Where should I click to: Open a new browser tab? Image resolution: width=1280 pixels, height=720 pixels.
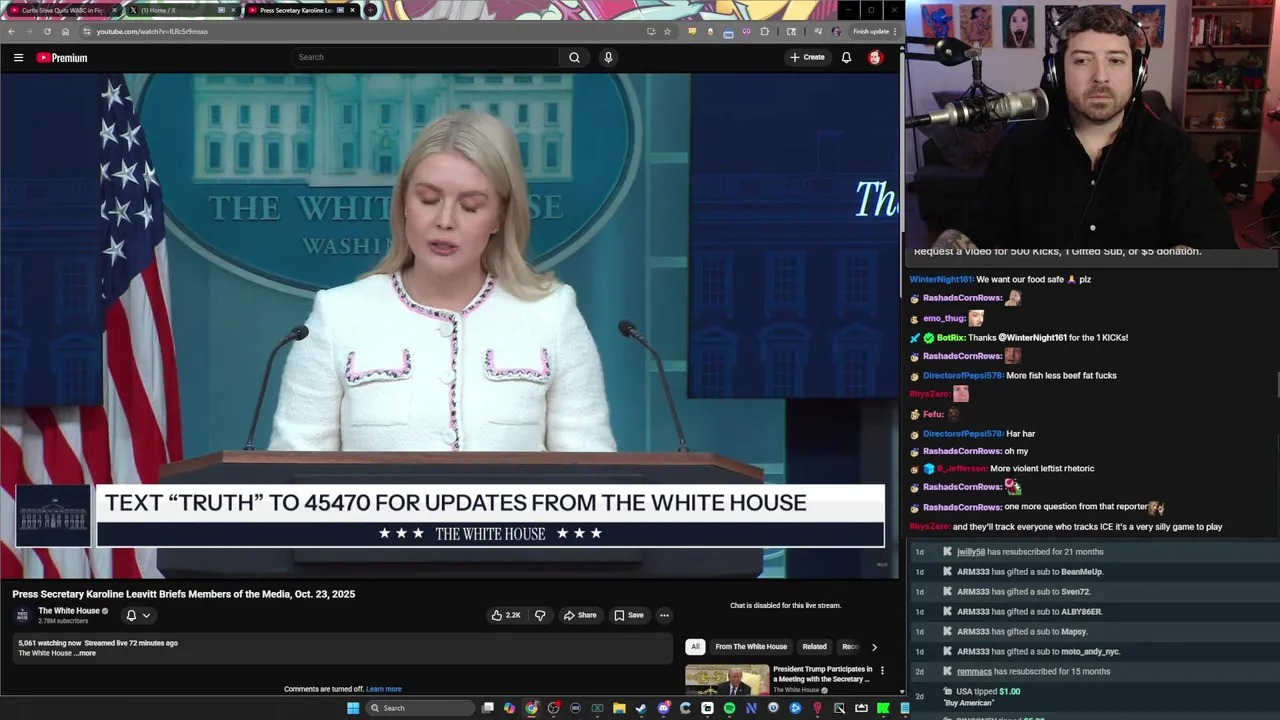[371, 10]
